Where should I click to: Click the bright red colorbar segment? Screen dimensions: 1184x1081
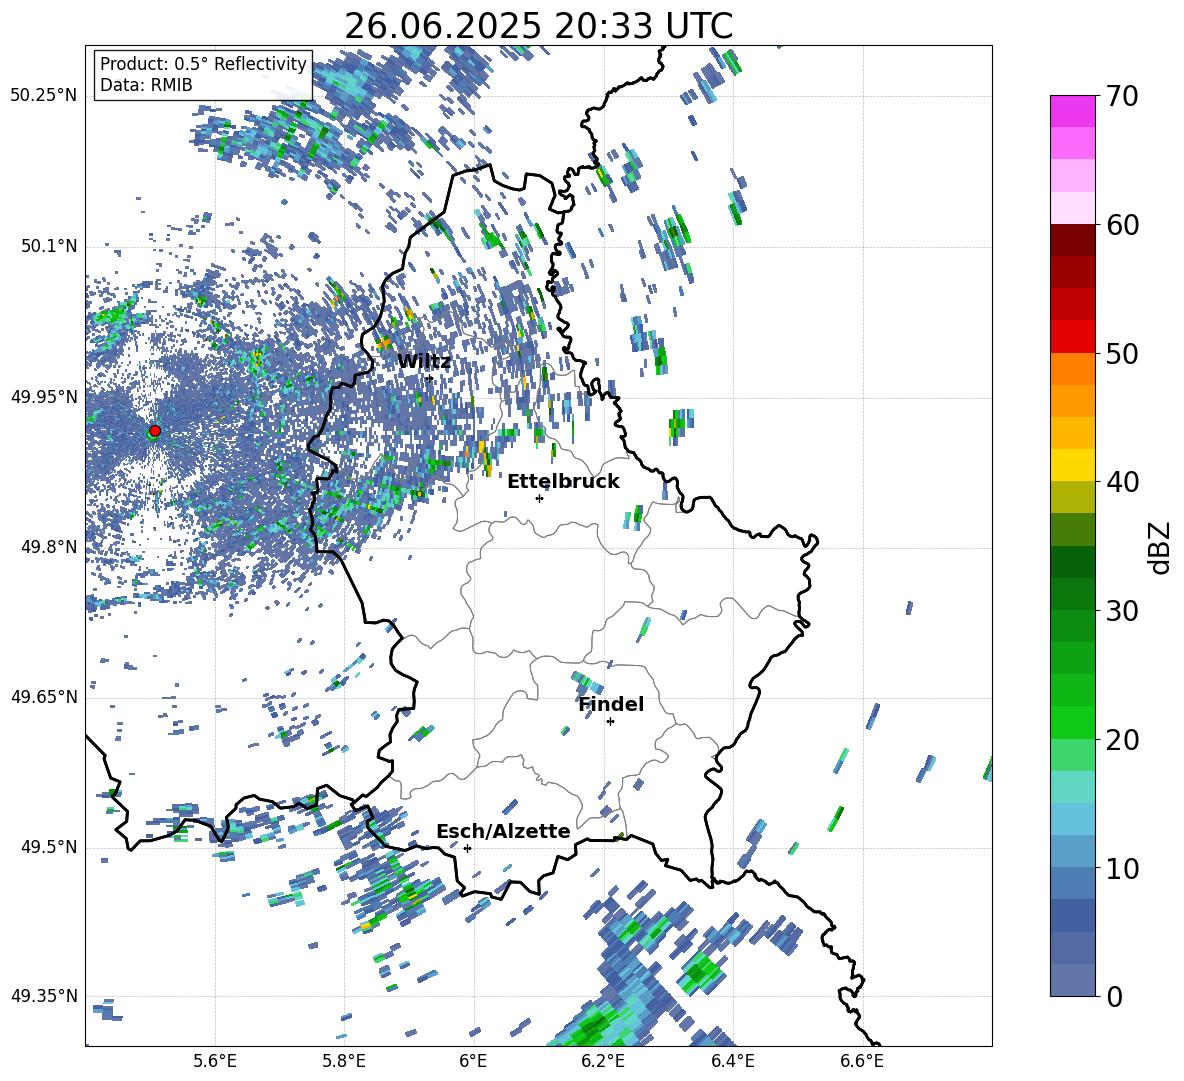1072,336
